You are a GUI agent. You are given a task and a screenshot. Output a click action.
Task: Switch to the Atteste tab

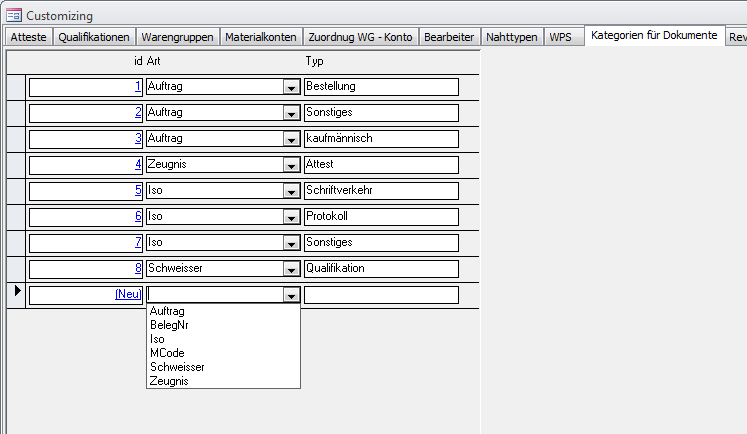tap(28, 37)
